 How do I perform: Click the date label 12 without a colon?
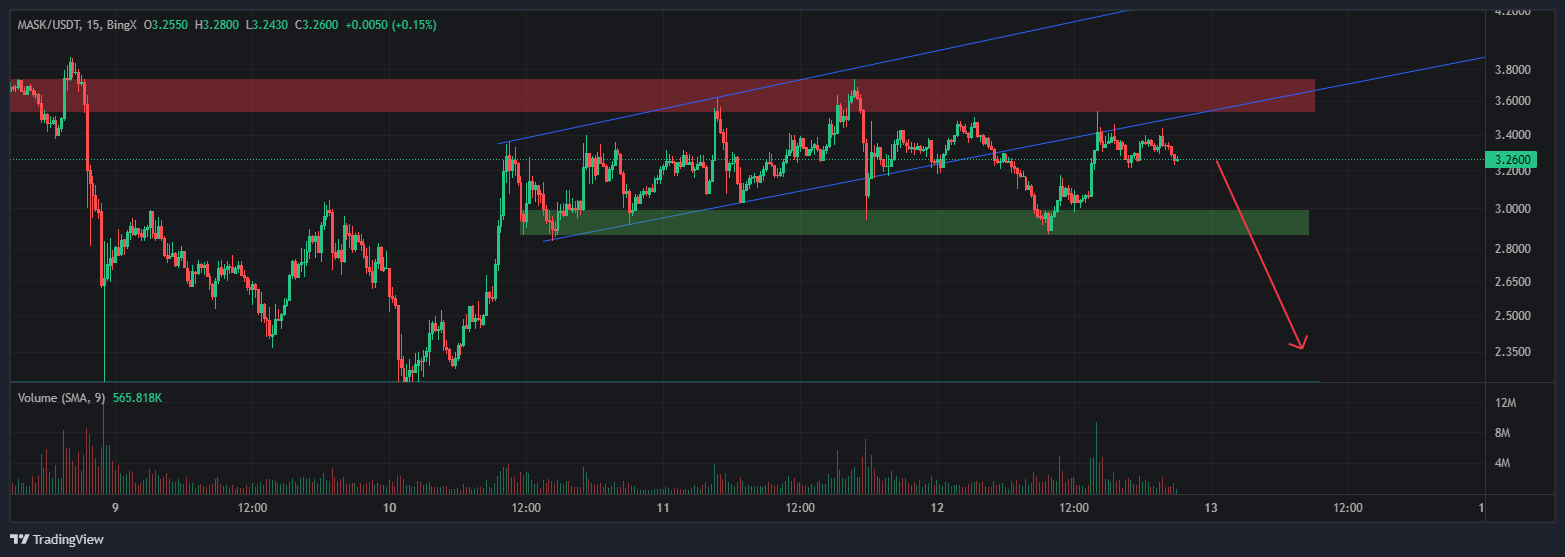937,508
